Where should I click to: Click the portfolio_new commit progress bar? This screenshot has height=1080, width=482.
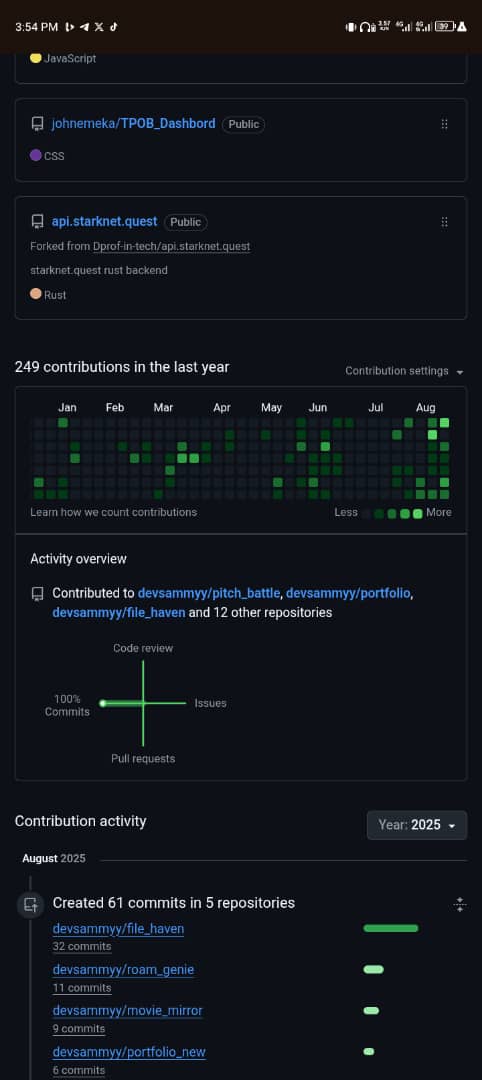(x=368, y=1051)
